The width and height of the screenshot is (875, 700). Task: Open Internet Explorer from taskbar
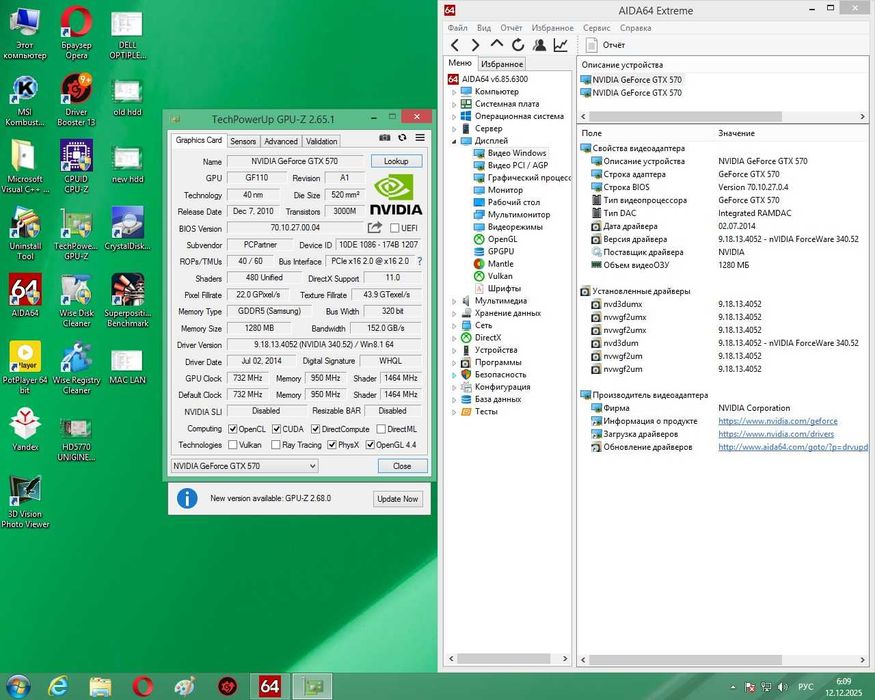click(58, 687)
